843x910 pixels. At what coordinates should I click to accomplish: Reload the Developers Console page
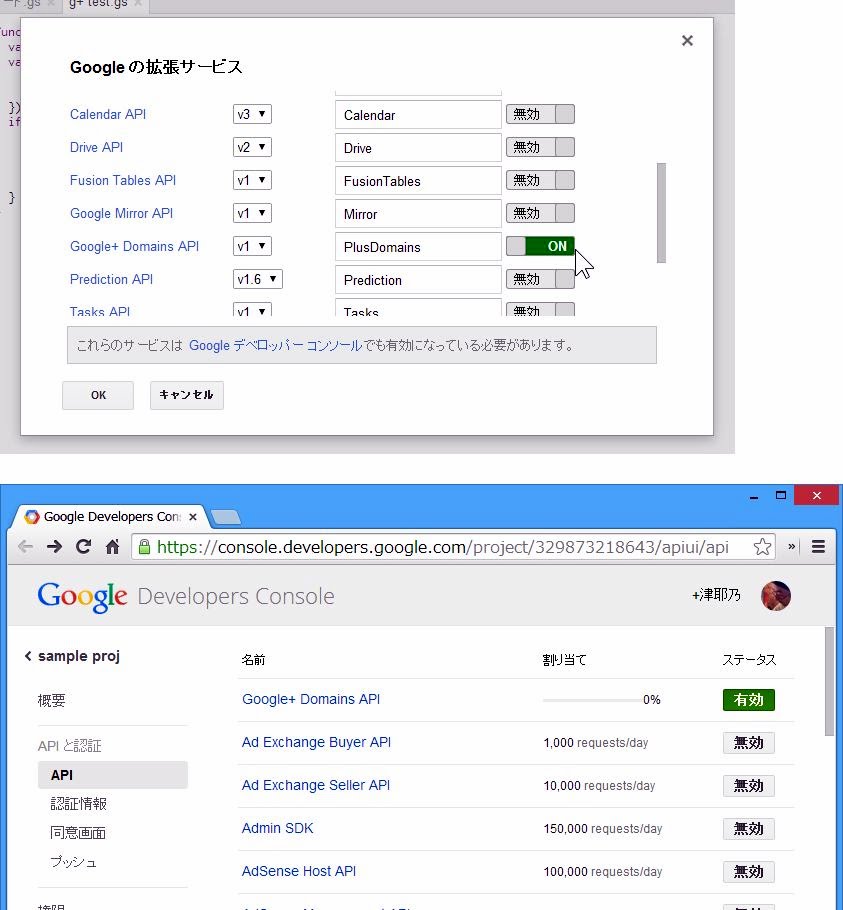pyautogui.click(x=84, y=546)
